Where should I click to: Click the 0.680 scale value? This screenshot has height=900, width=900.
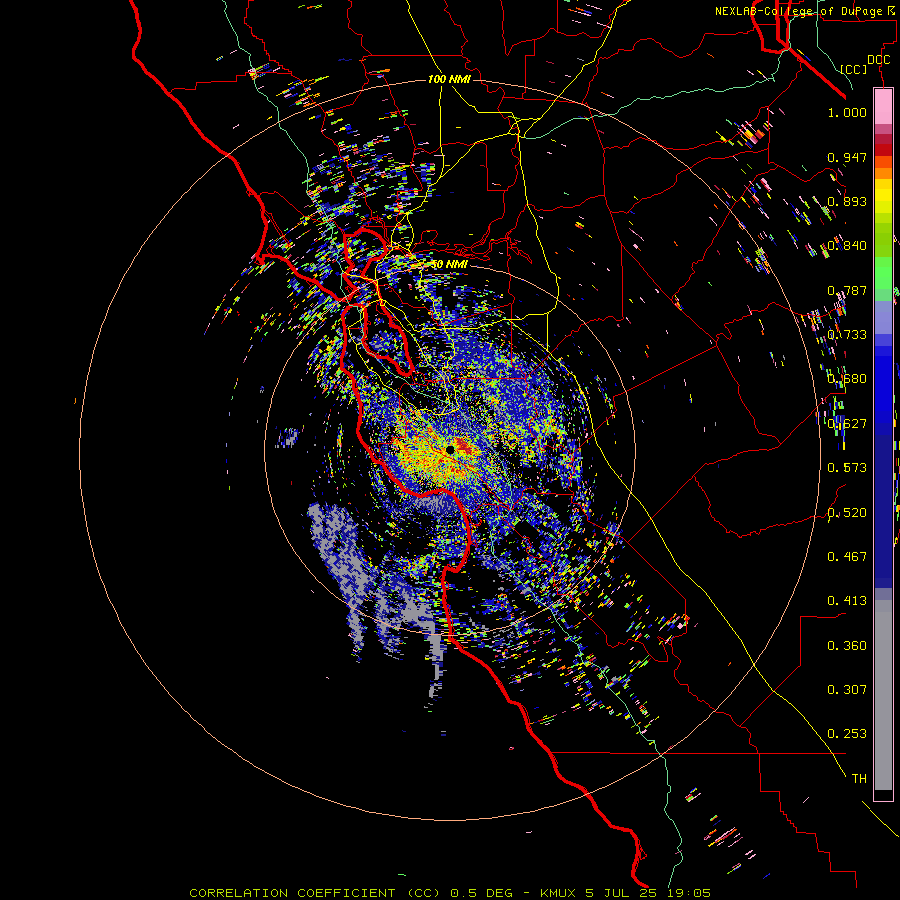coord(847,379)
